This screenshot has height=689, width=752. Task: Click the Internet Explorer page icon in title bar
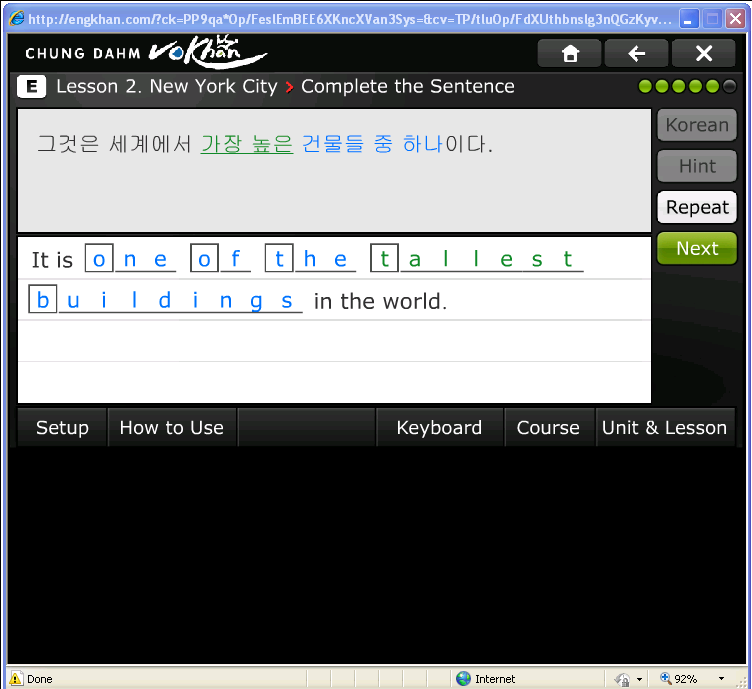[16, 19]
